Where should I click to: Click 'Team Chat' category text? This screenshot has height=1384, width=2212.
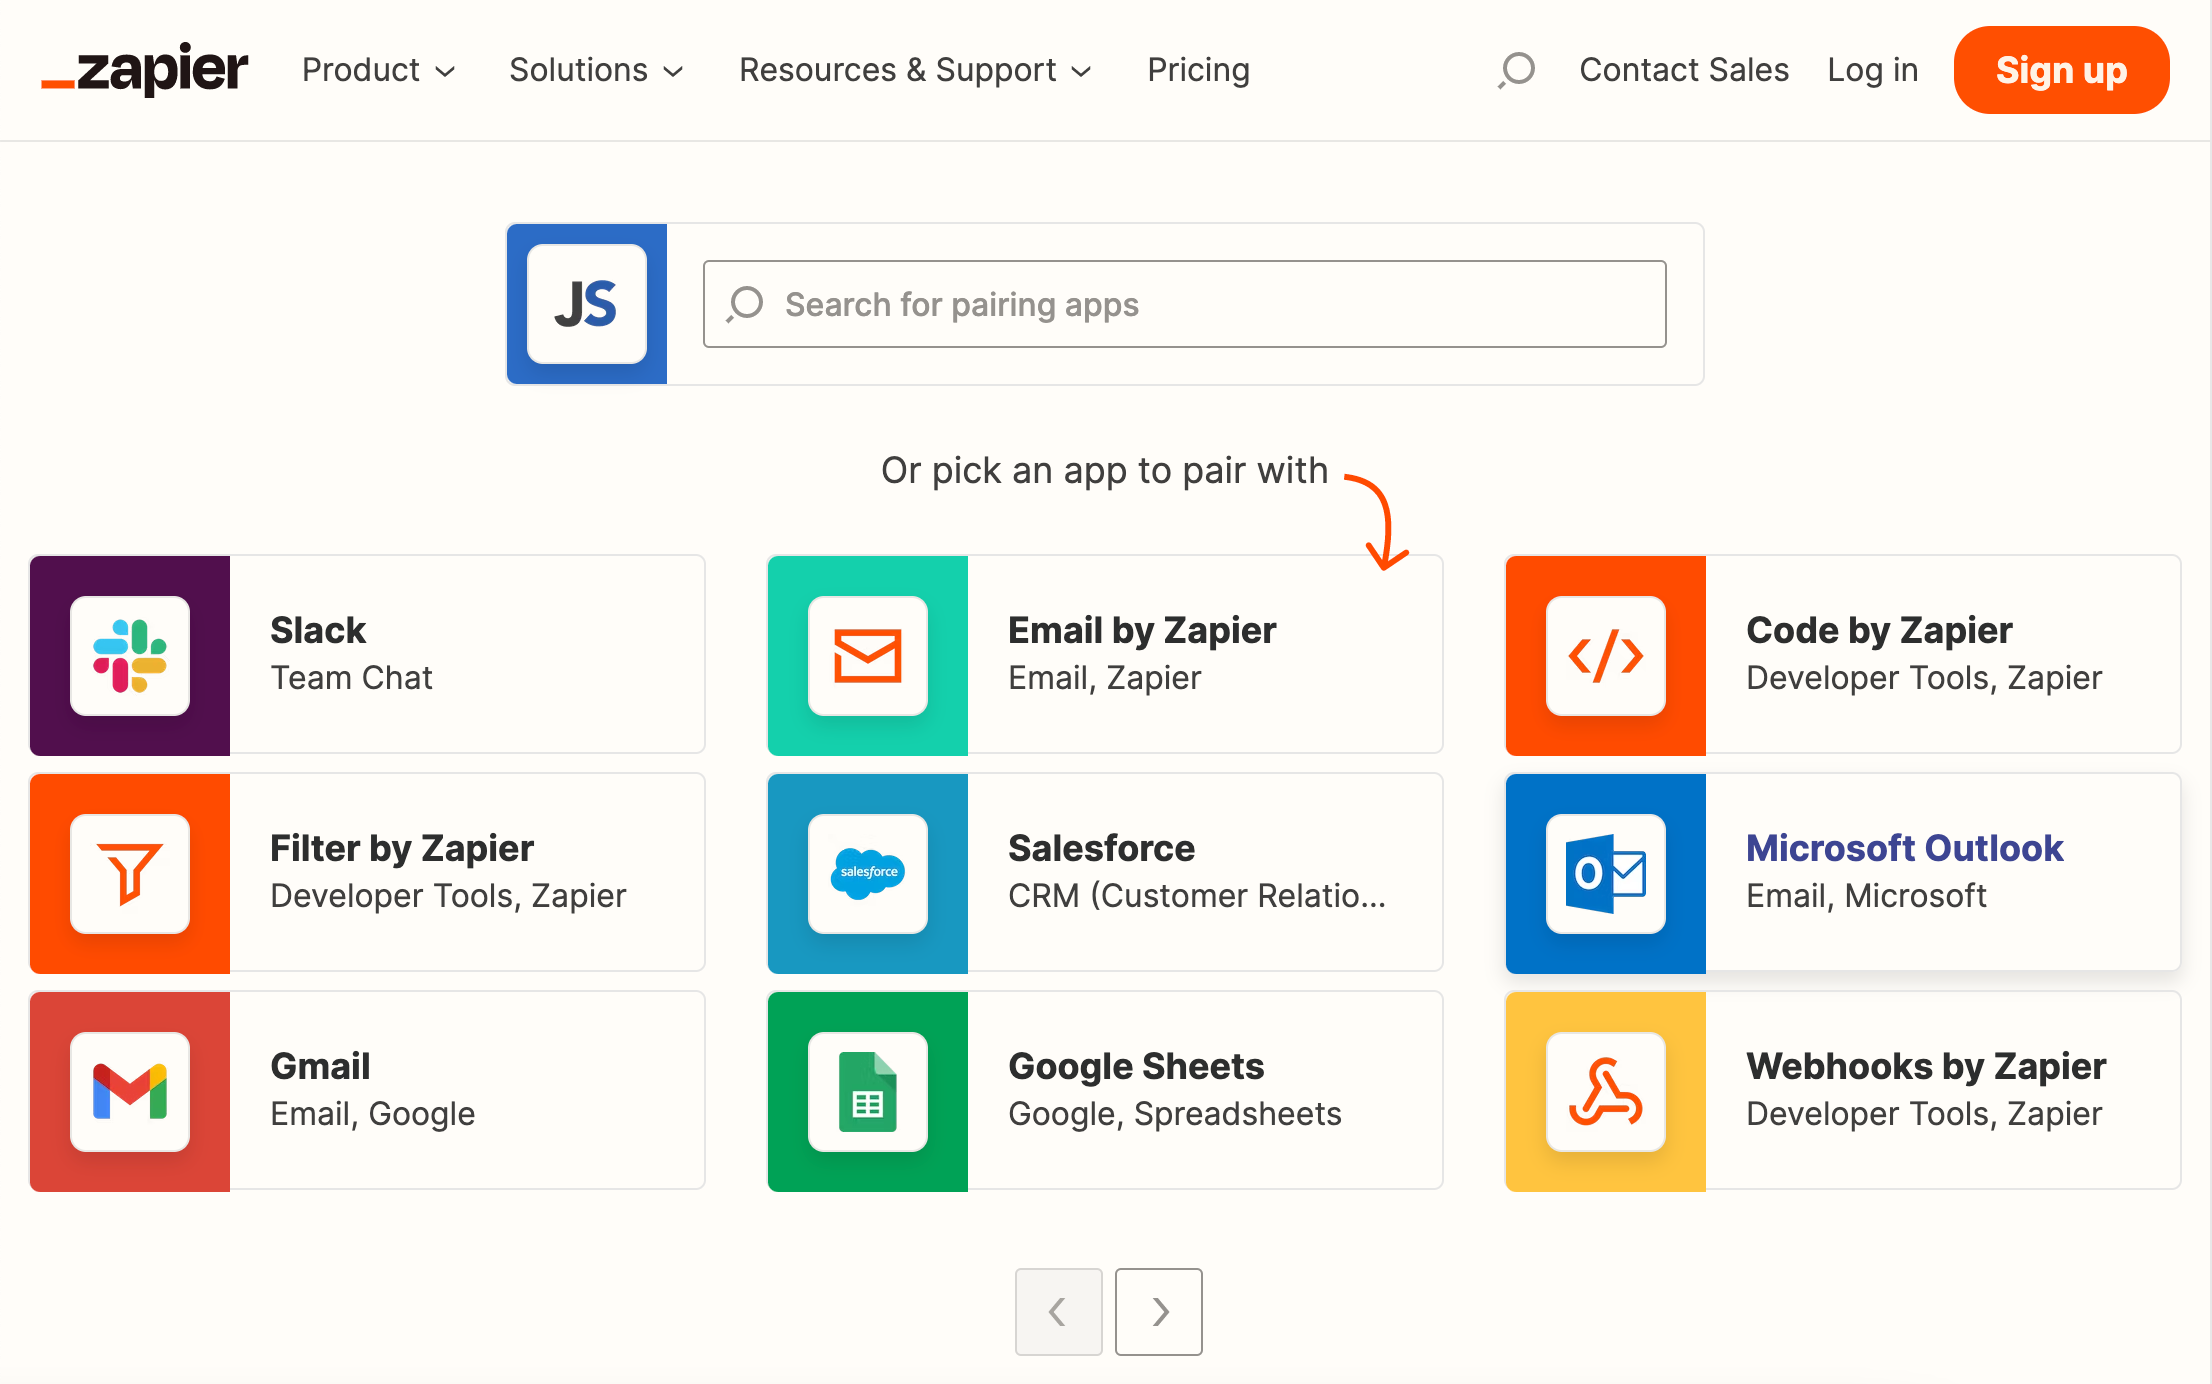click(x=351, y=678)
